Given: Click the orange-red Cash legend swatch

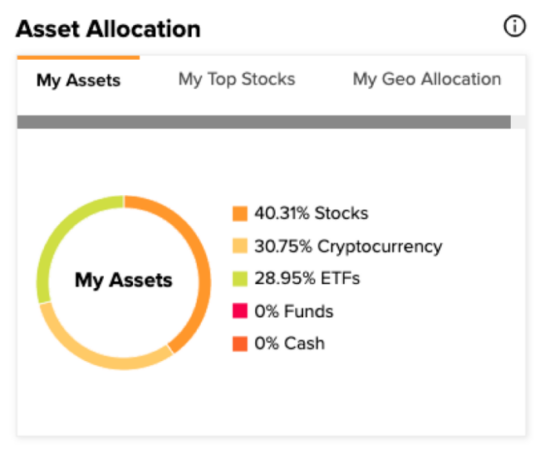Looking at the screenshot, I should 240,344.
